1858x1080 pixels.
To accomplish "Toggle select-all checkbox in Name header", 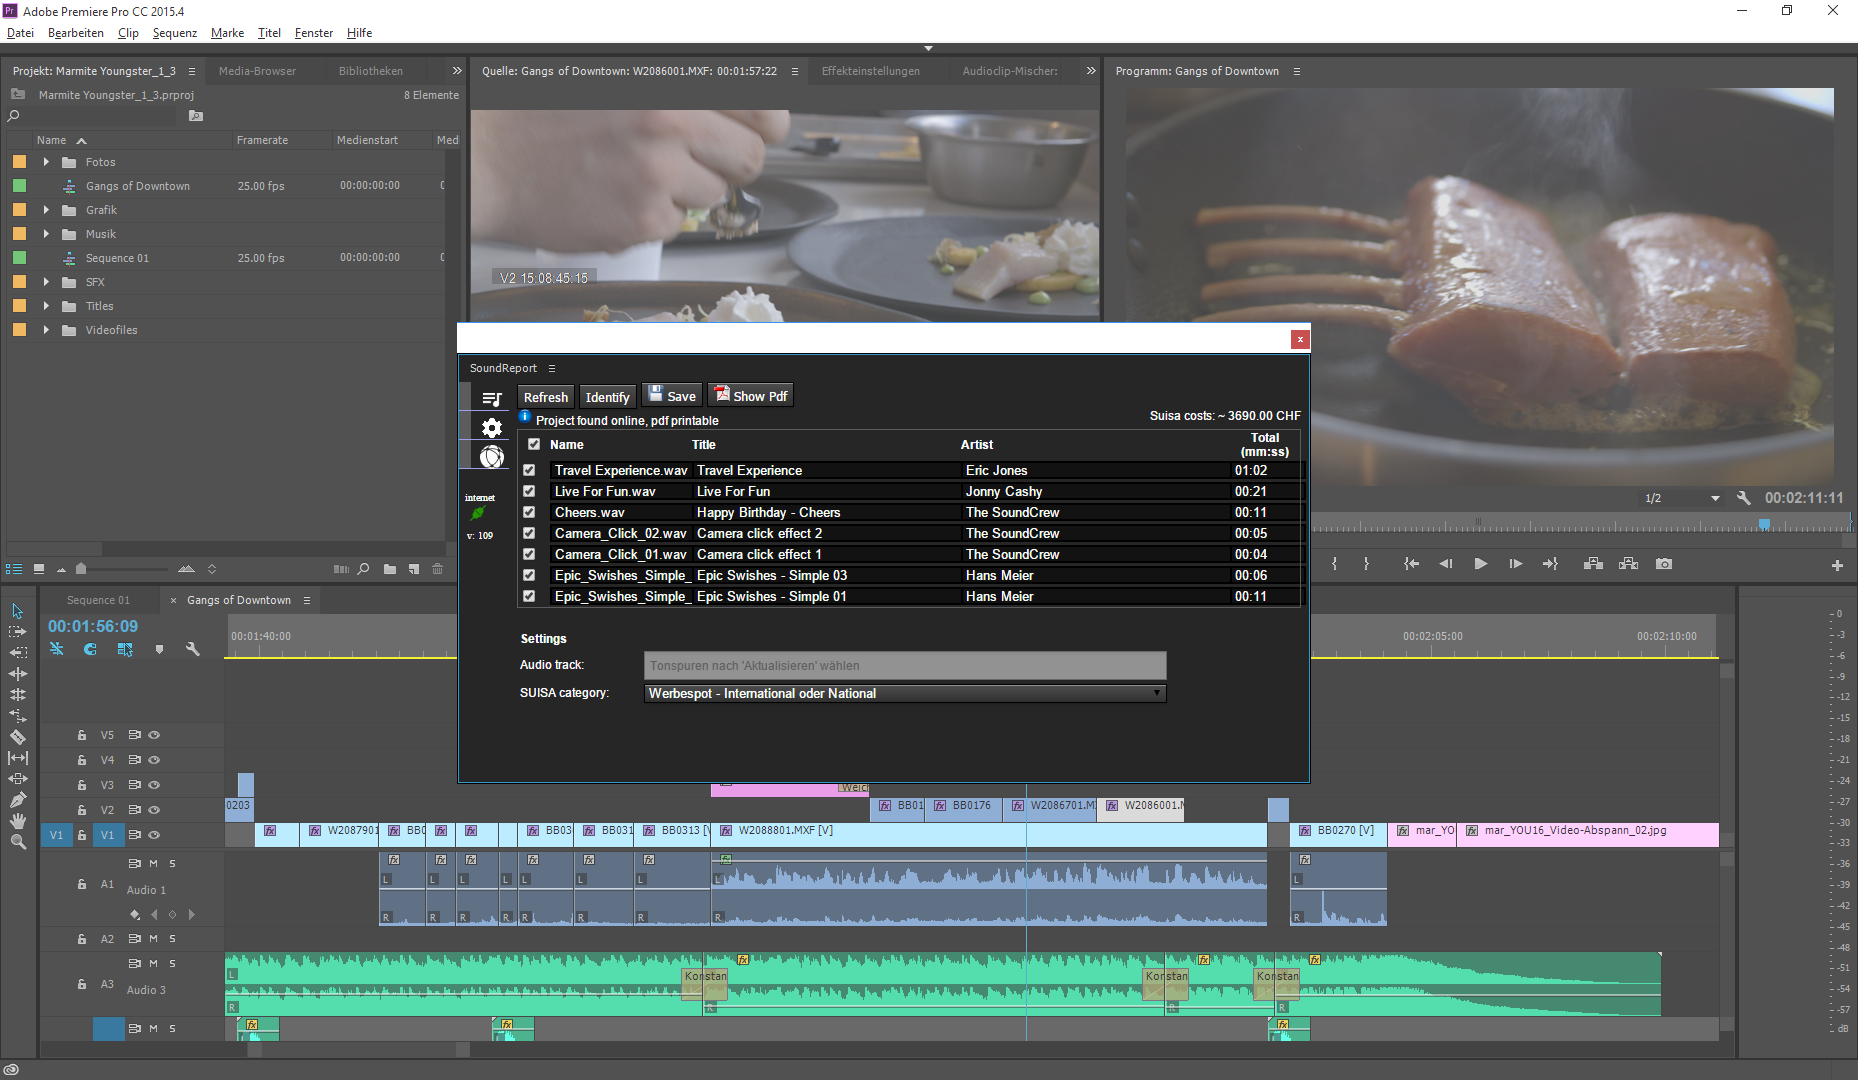I will click(534, 444).
